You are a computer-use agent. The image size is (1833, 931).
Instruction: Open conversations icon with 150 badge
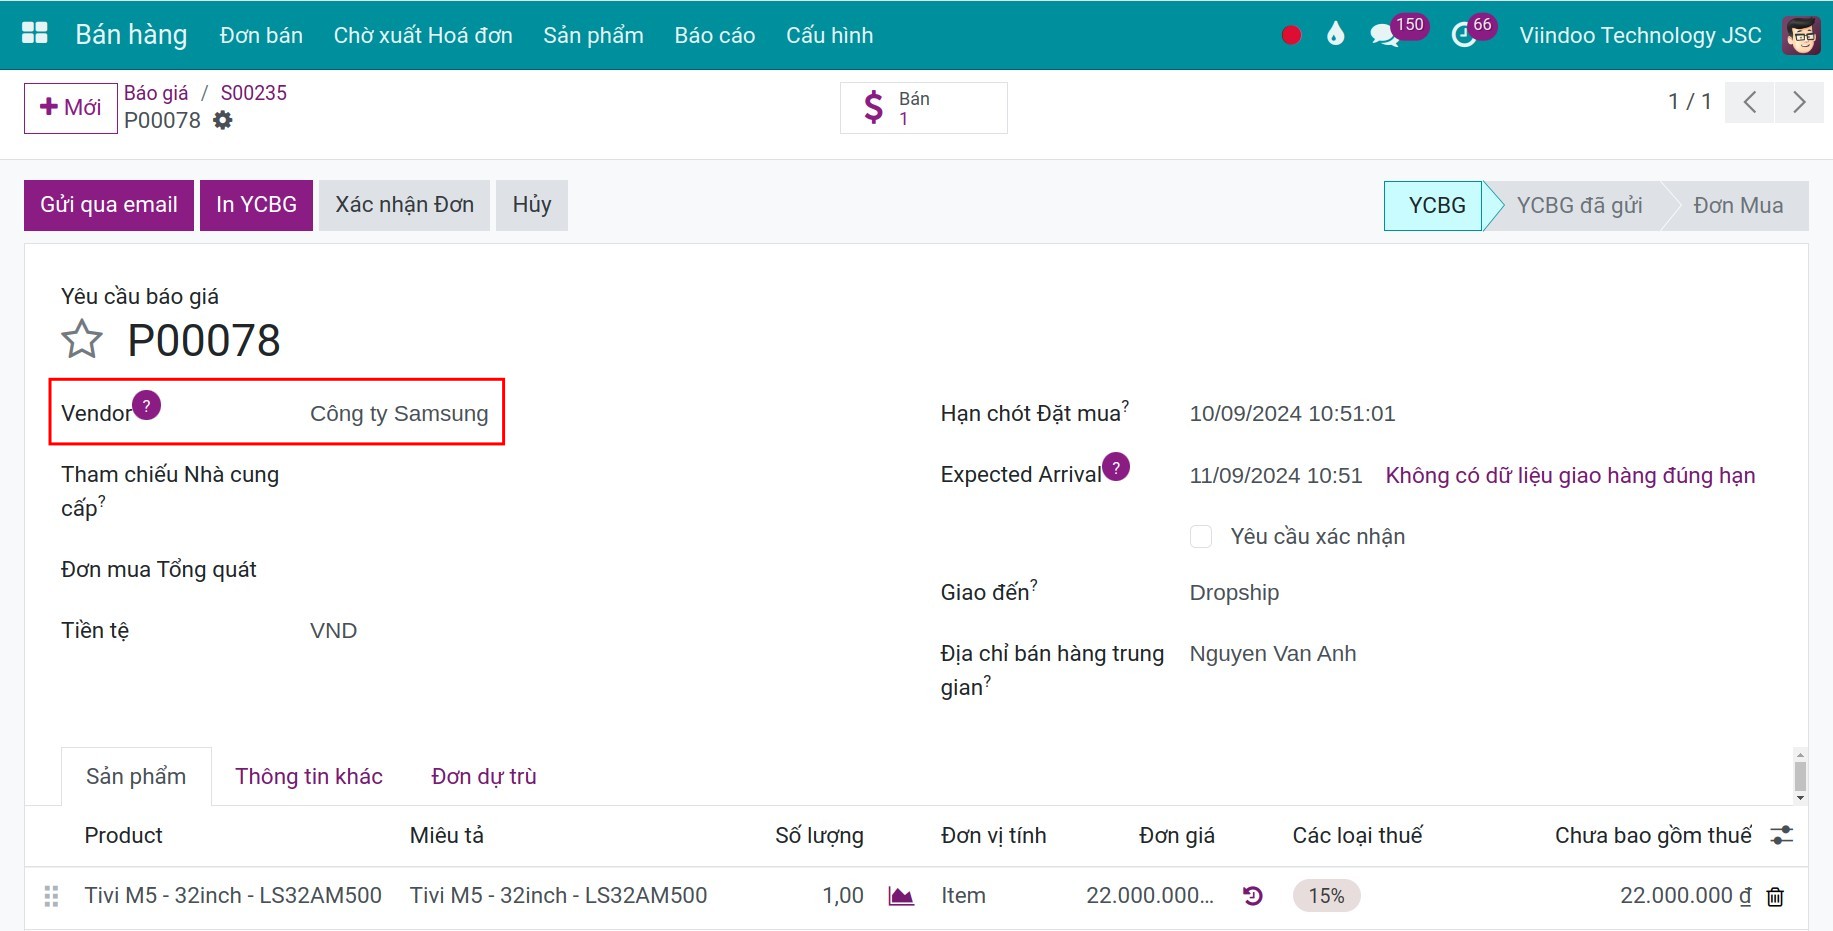point(1384,36)
